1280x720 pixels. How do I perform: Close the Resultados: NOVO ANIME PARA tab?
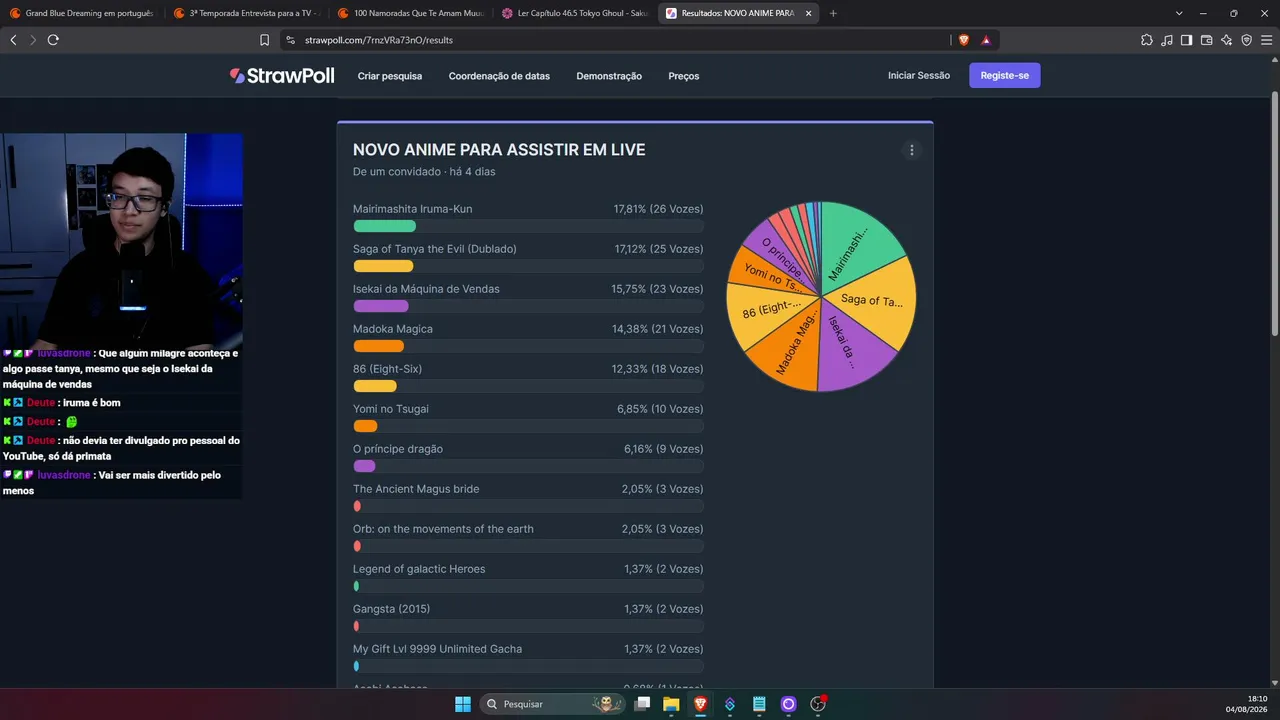coord(807,13)
